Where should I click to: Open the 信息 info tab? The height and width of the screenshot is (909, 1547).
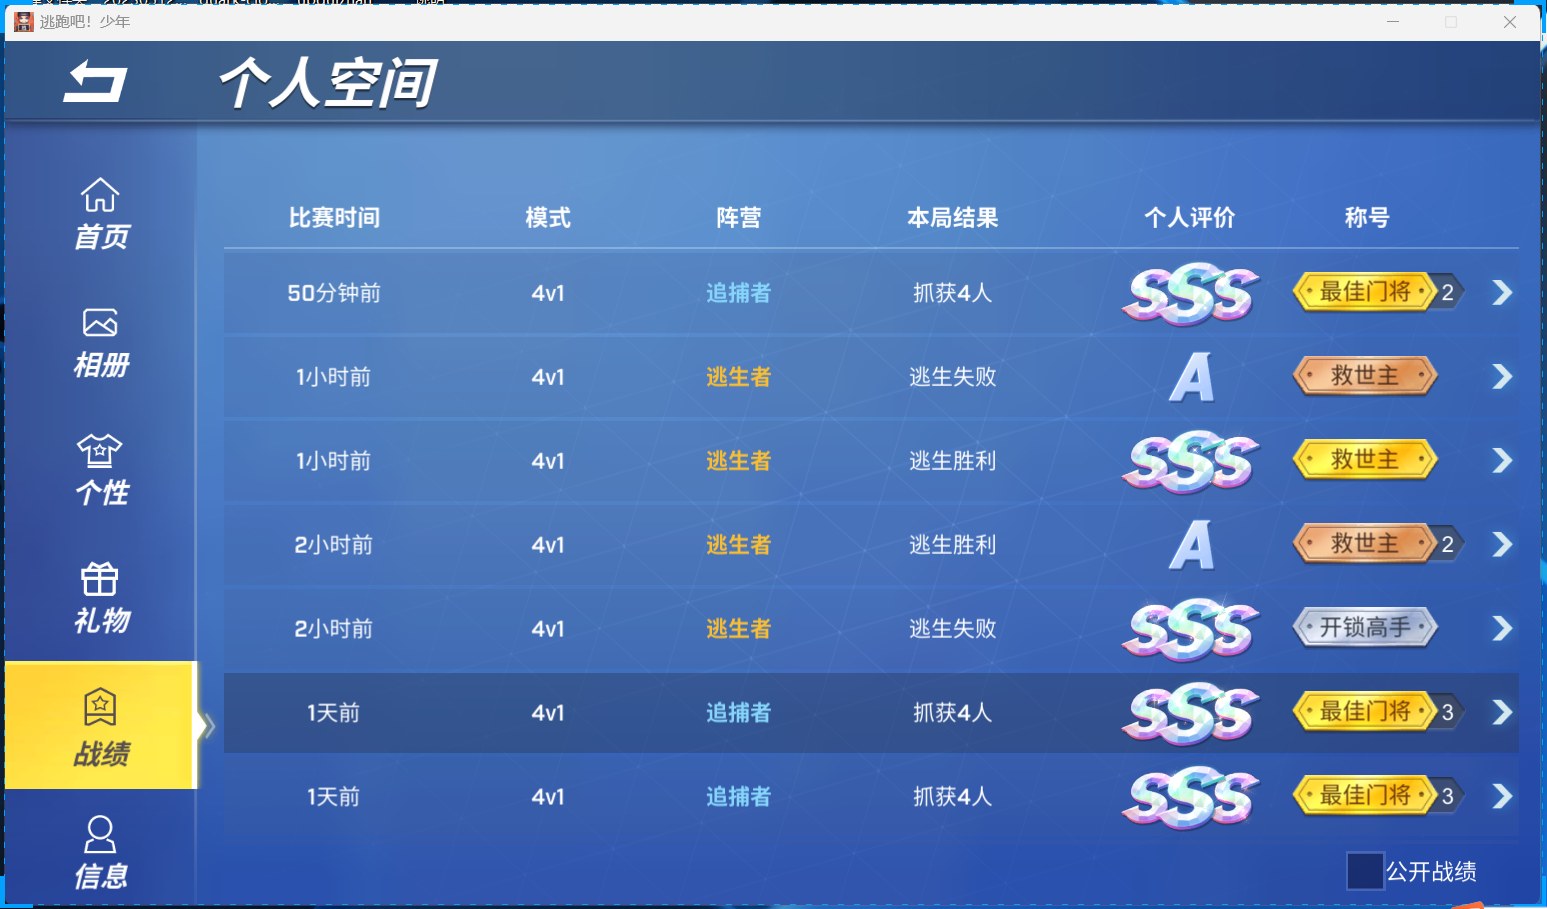(100, 853)
